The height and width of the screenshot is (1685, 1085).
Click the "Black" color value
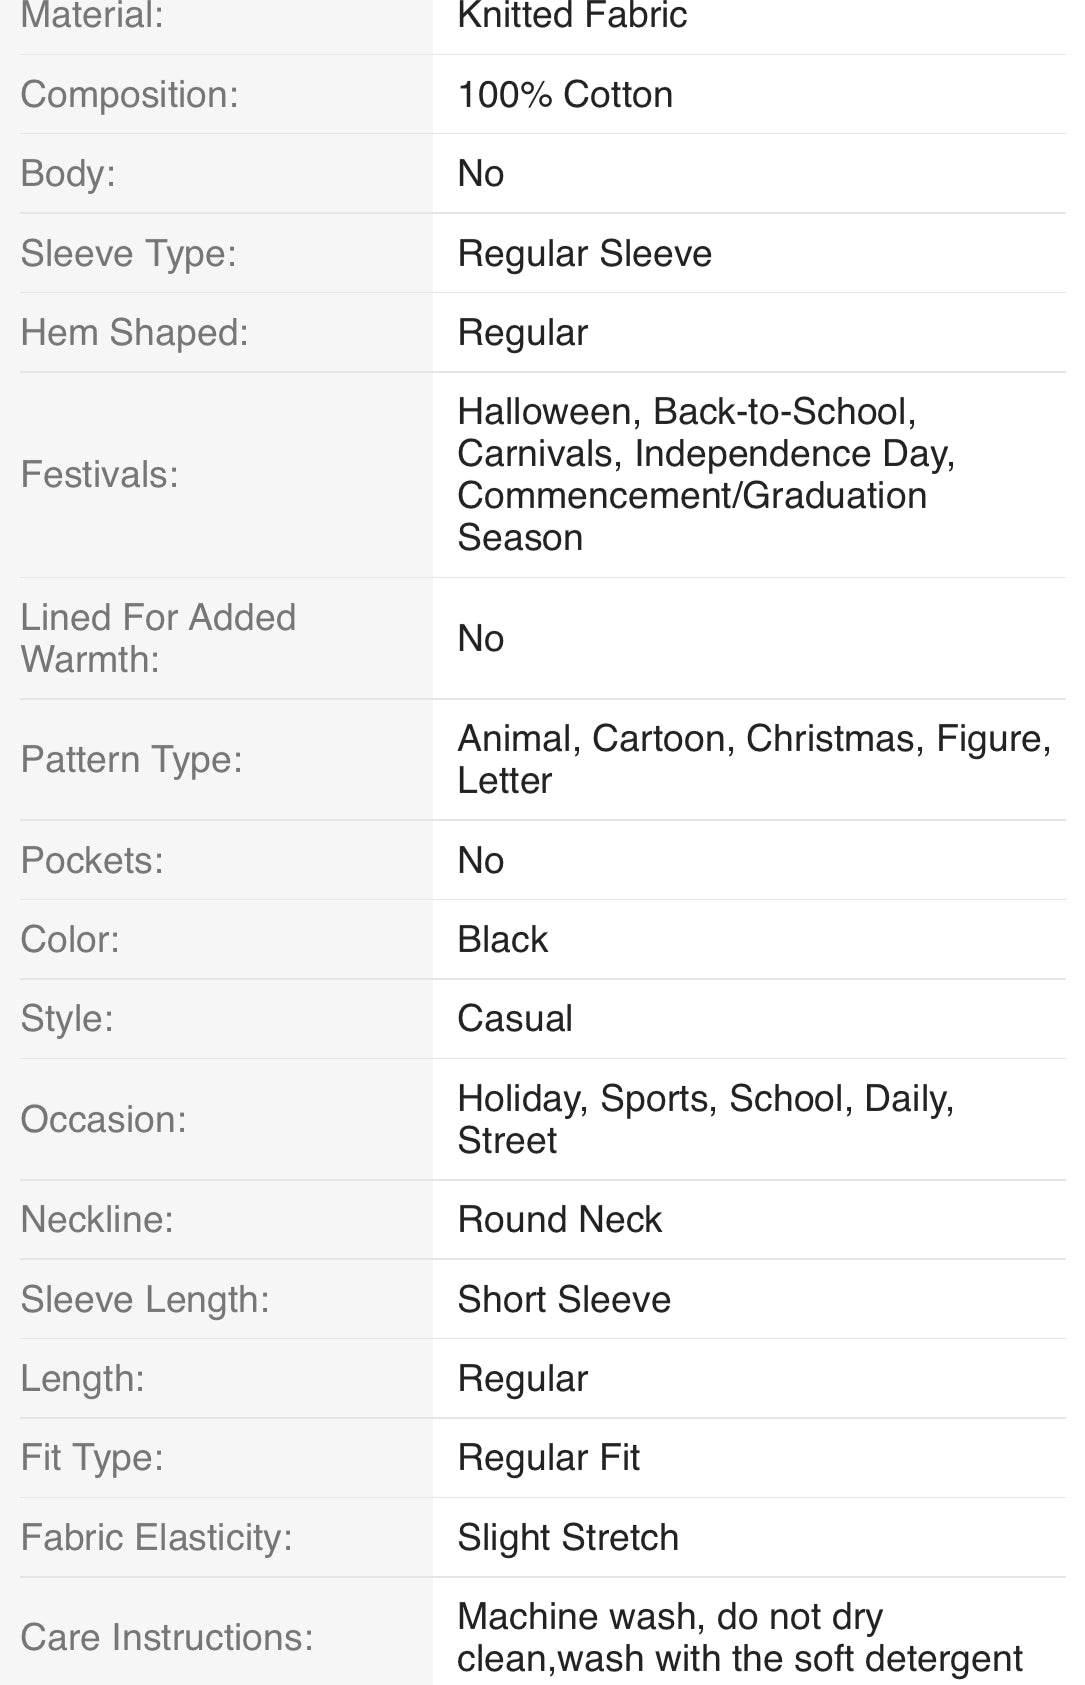point(502,940)
